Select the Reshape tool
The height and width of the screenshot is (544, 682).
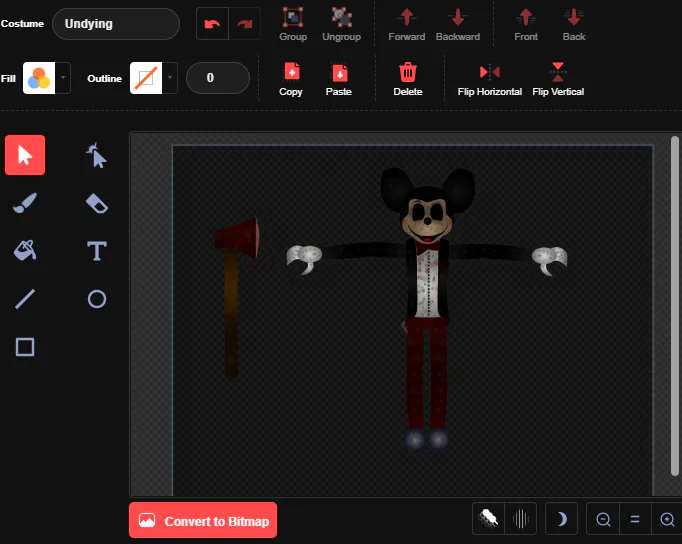tap(97, 155)
